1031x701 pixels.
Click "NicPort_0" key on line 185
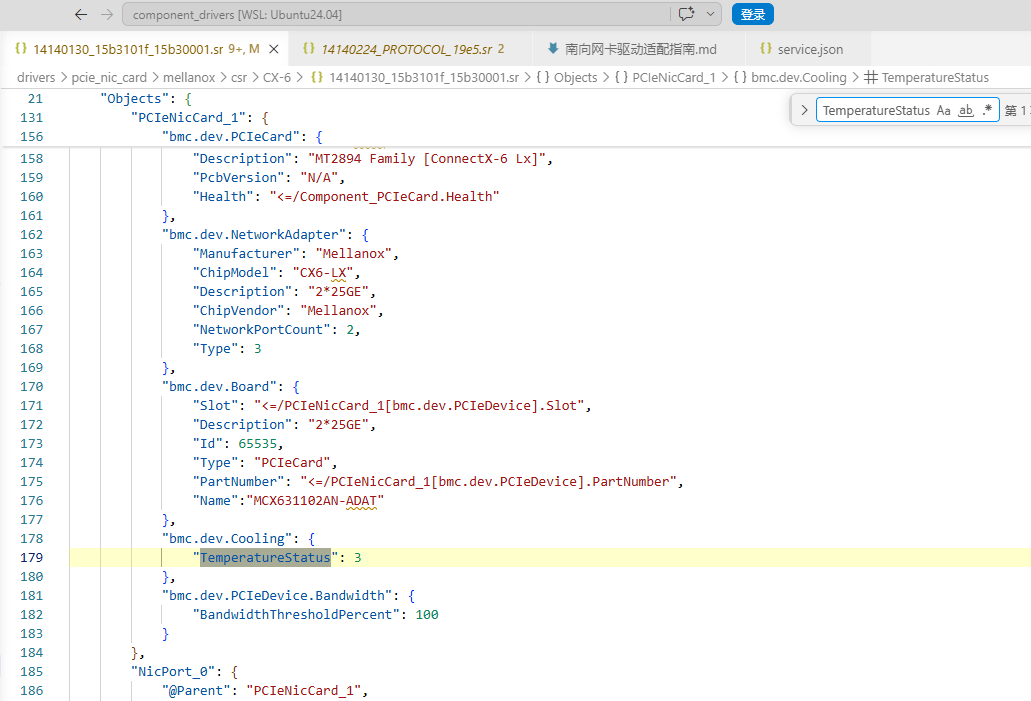point(173,672)
